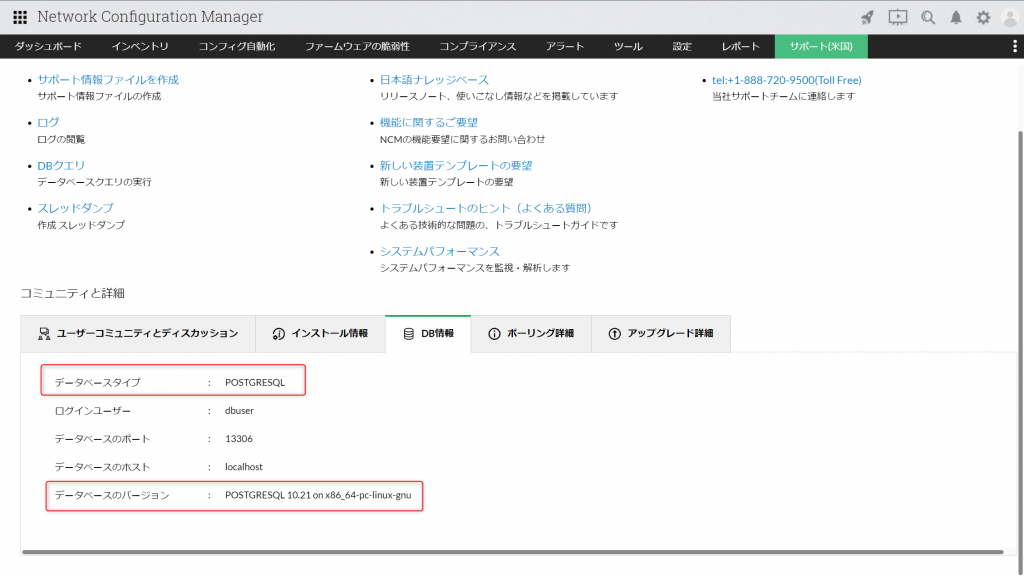Open the settings gear icon

[x=984, y=18]
